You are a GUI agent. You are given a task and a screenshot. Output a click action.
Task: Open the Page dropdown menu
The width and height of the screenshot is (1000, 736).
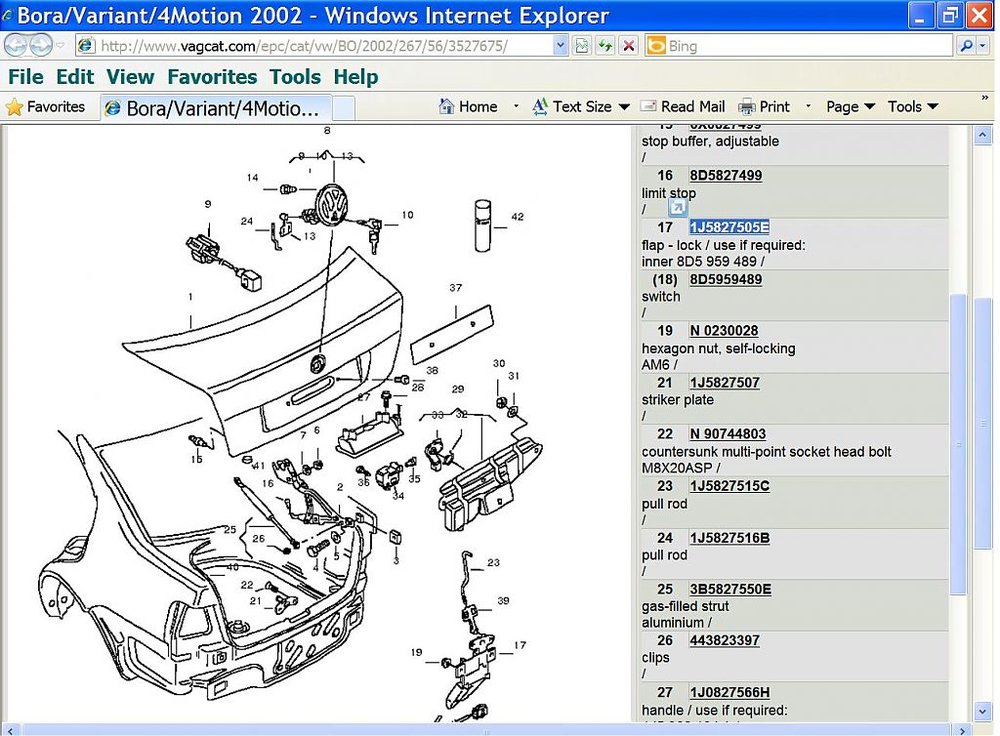(x=850, y=107)
